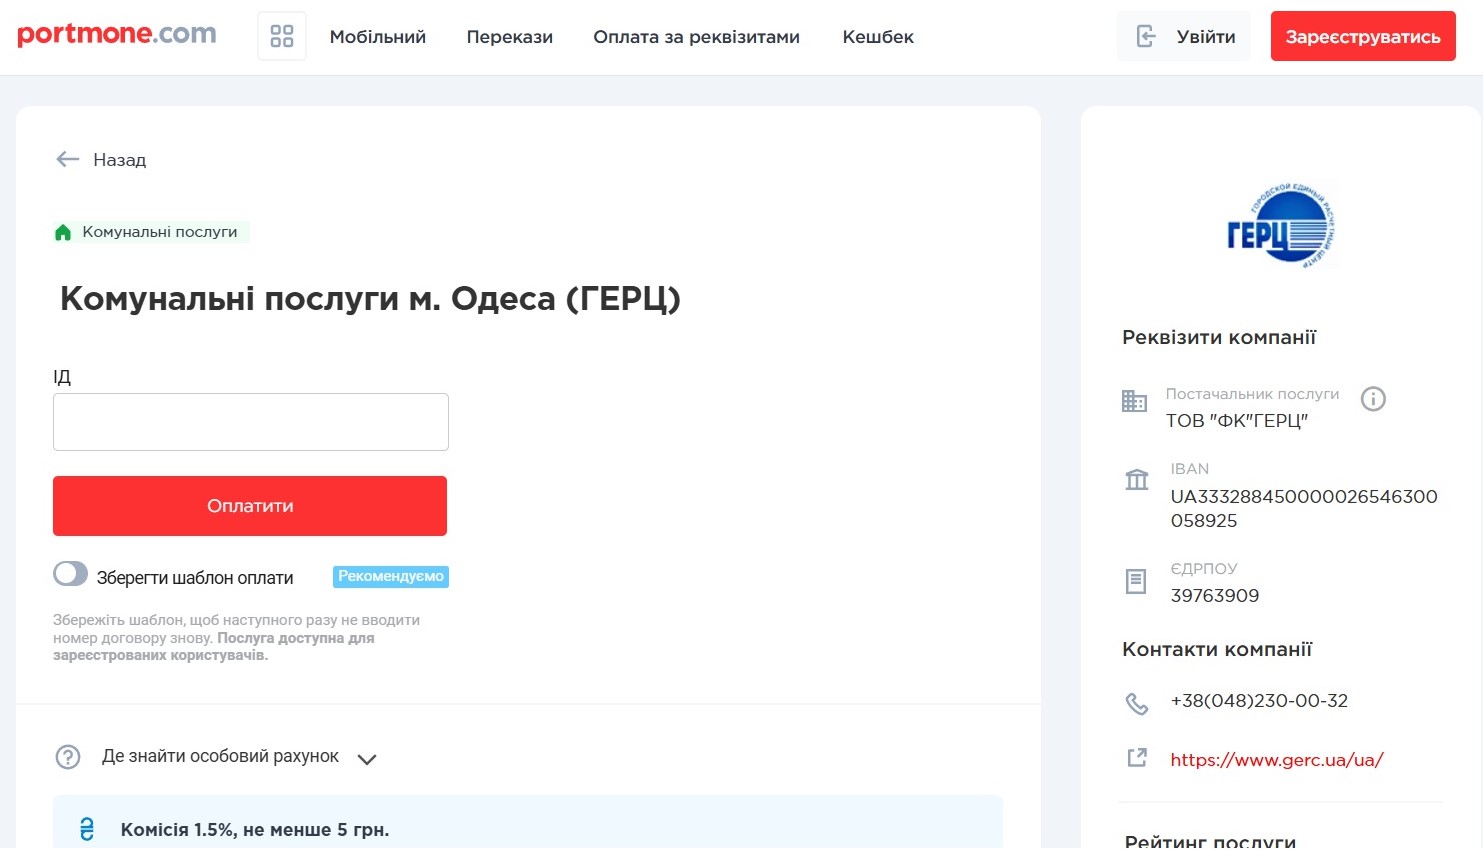Open the https://www.gerc.ua/ua/ link
The height and width of the screenshot is (850, 1483).
[1277, 760]
